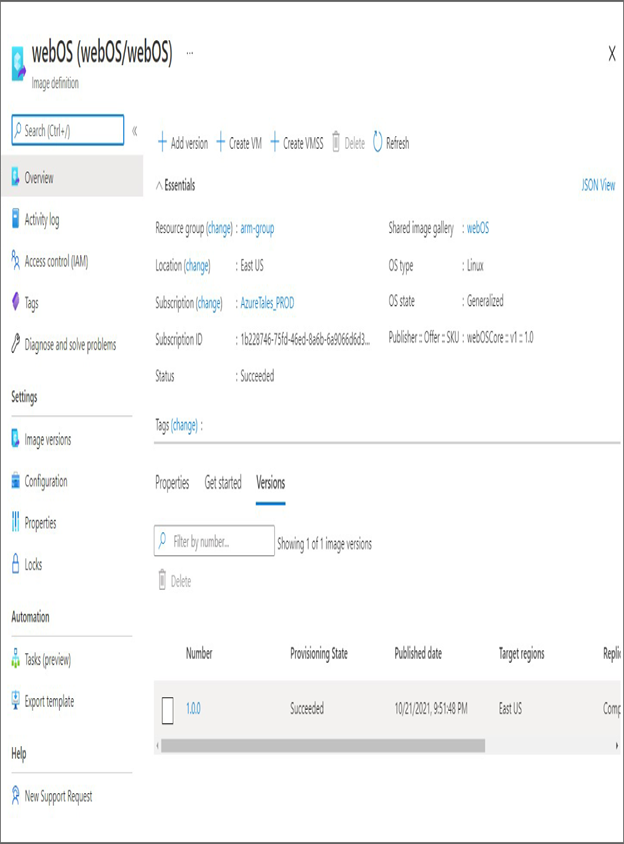624x844 pixels.
Task: Select the Versions tab
Action: click(270, 483)
